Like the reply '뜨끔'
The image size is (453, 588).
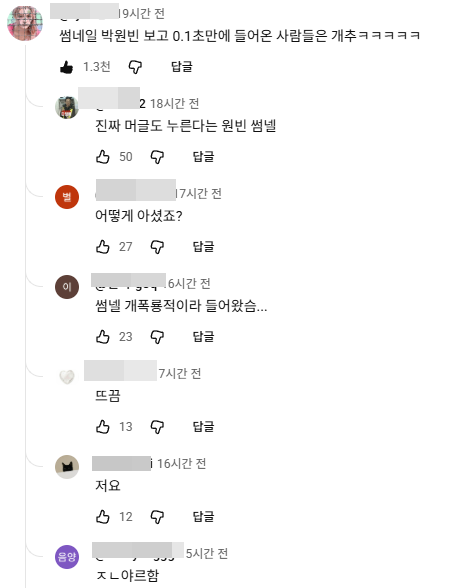pos(103,427)
